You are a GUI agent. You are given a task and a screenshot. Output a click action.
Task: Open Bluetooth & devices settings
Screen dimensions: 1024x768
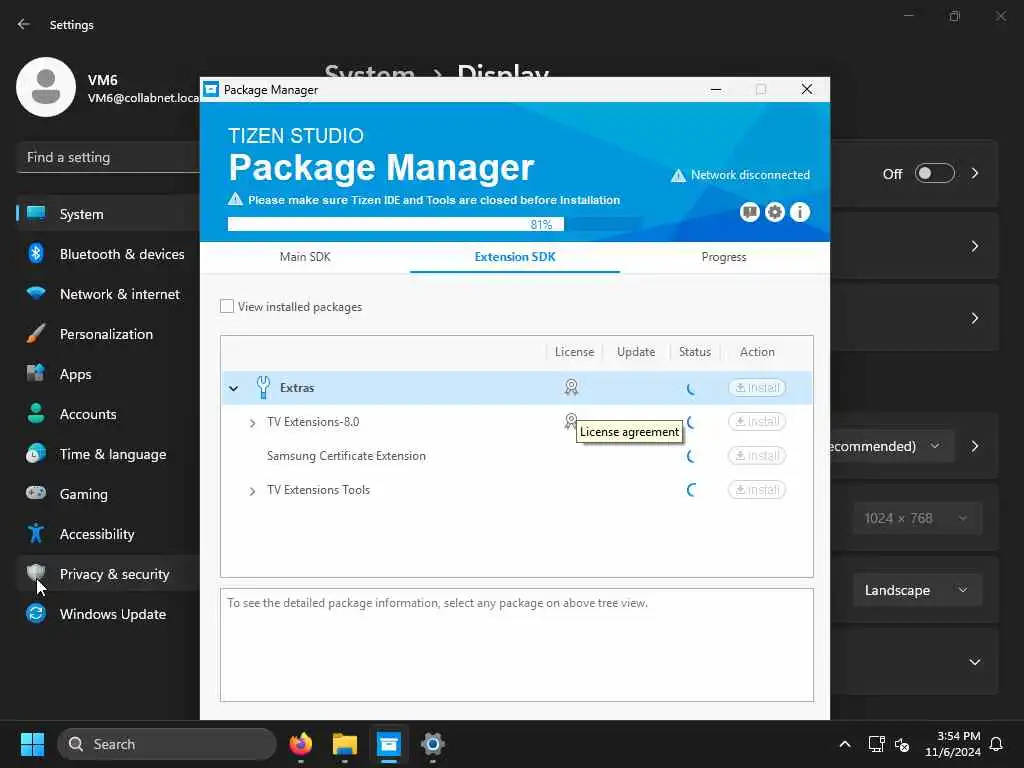pyautogui.click(x=108, y=254)
